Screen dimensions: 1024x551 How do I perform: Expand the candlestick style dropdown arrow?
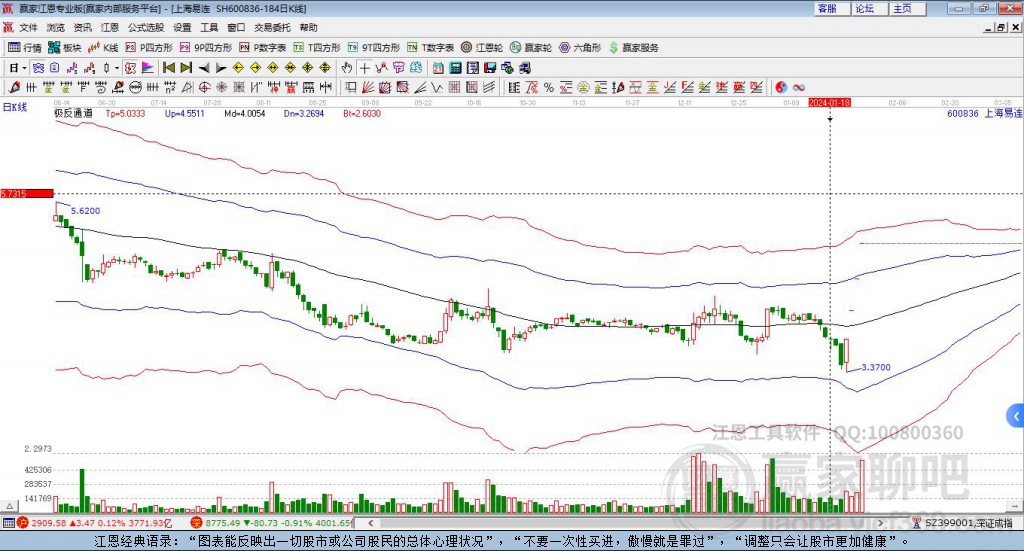tap(118, 68)
